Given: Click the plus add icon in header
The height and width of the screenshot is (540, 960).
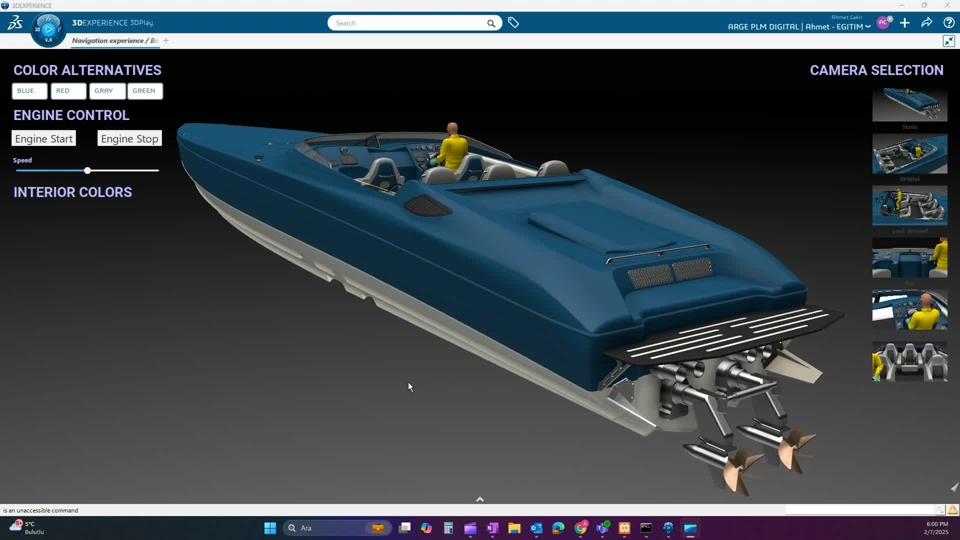Looking at the screenshot, I should tap(905, 23).
